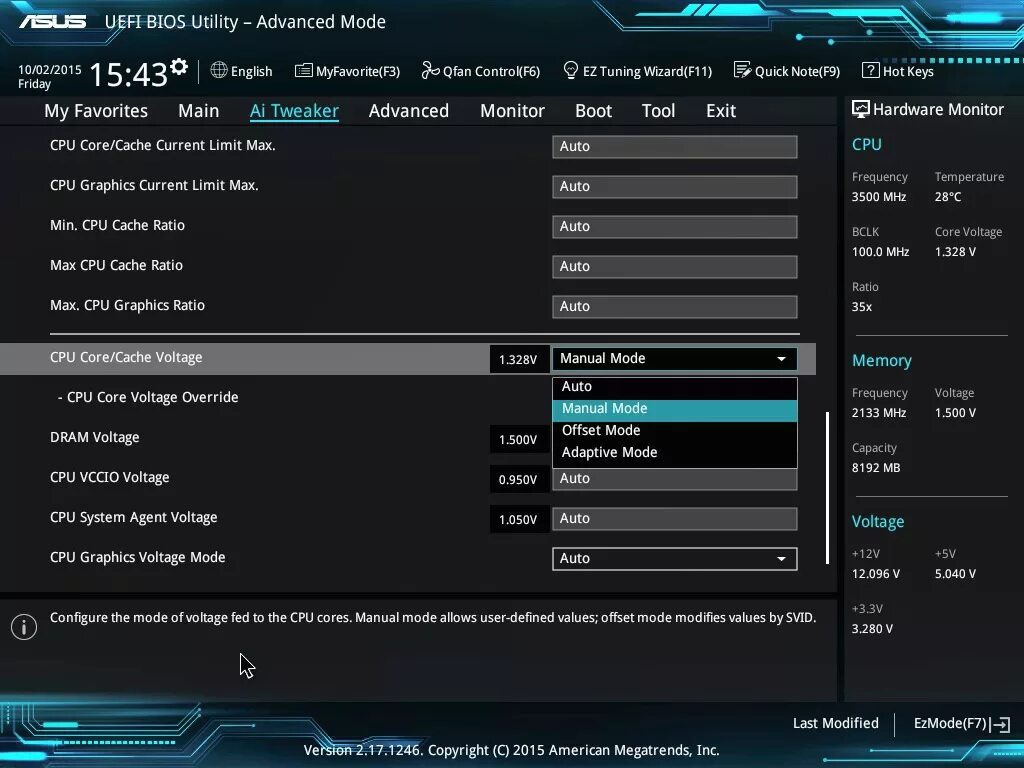Click the Memory heading in Hardware Monitor

(882, 360)
